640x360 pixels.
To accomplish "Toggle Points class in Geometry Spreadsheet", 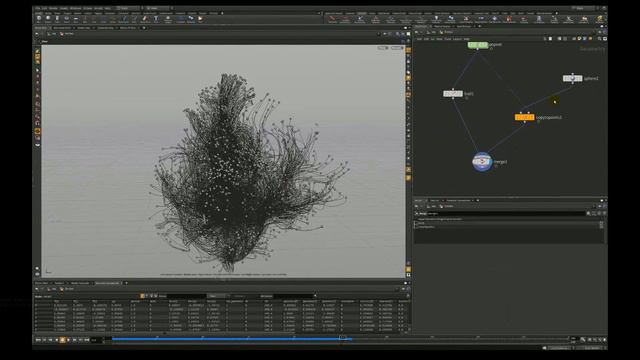I will 142,296.
